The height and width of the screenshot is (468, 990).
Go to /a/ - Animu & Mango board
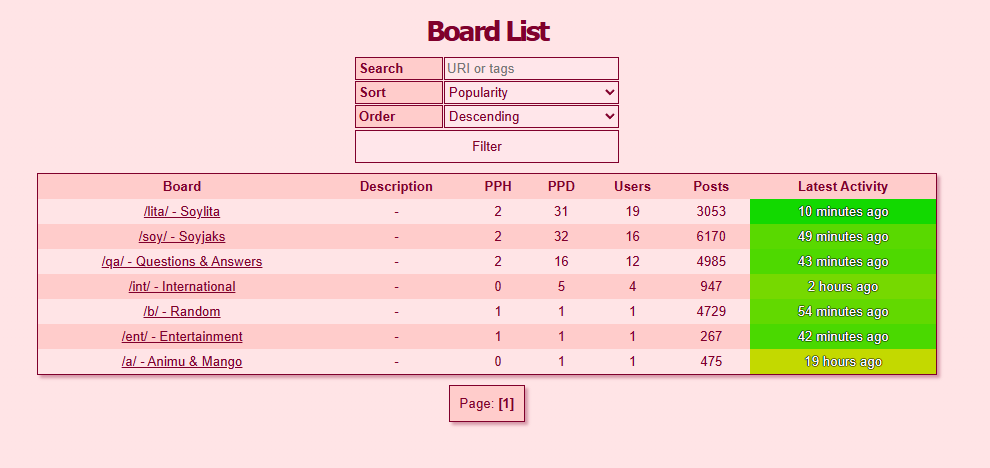182,362
